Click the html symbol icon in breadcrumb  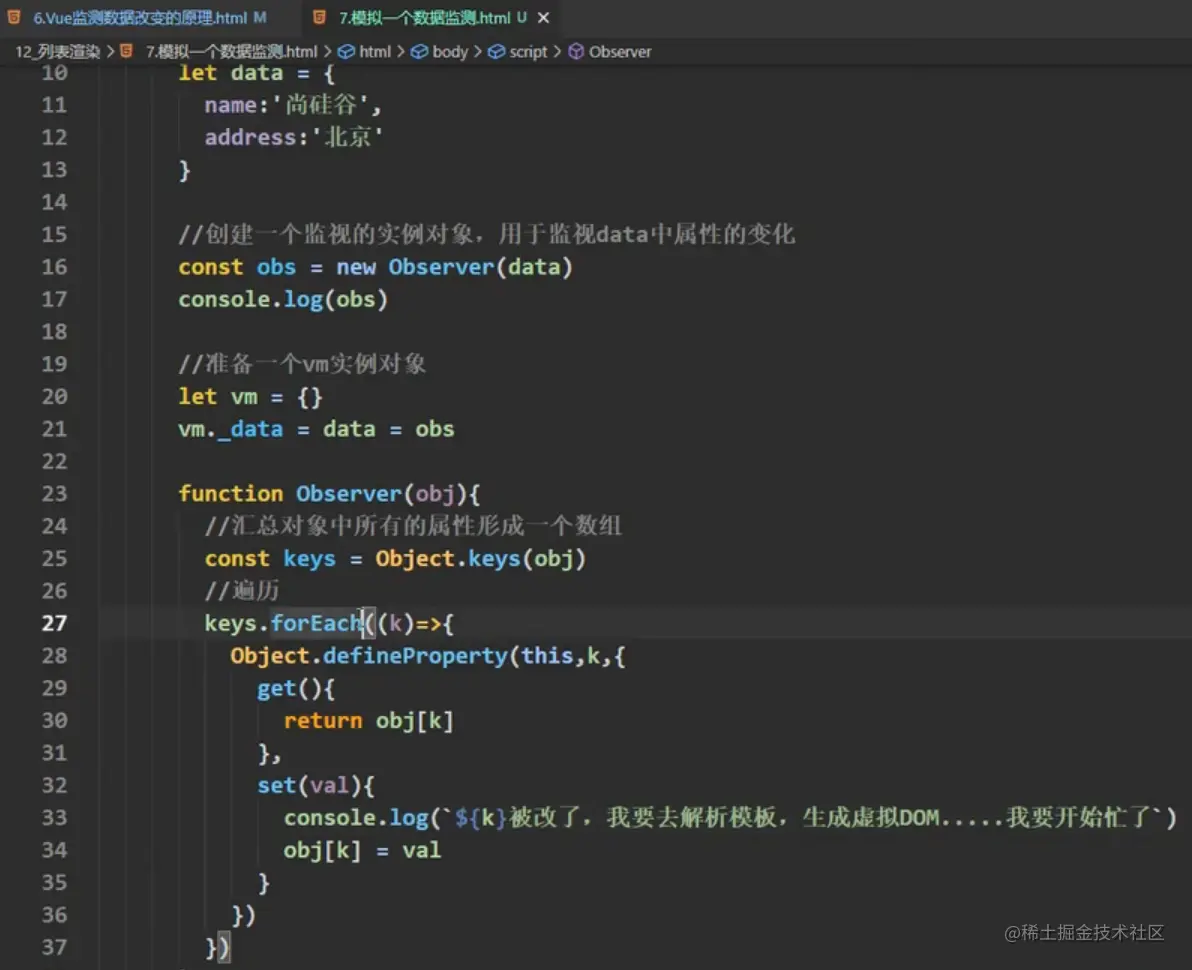pos(346,52)
